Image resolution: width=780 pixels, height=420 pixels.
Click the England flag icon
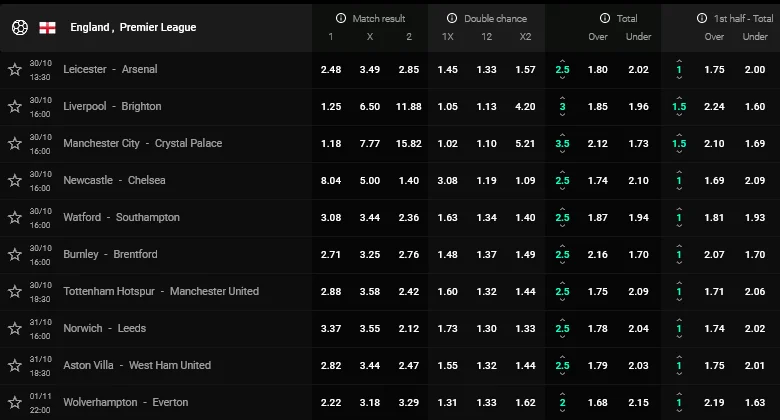(47, 27)
